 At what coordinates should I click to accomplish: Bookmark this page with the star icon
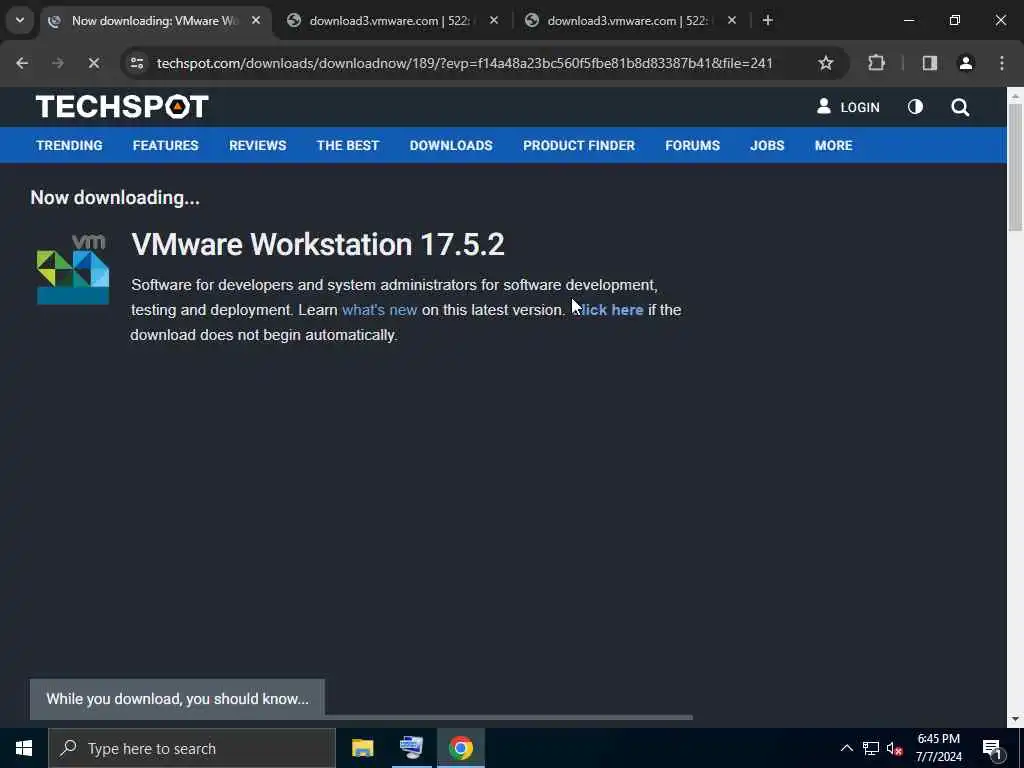click(x=826, y=63)
